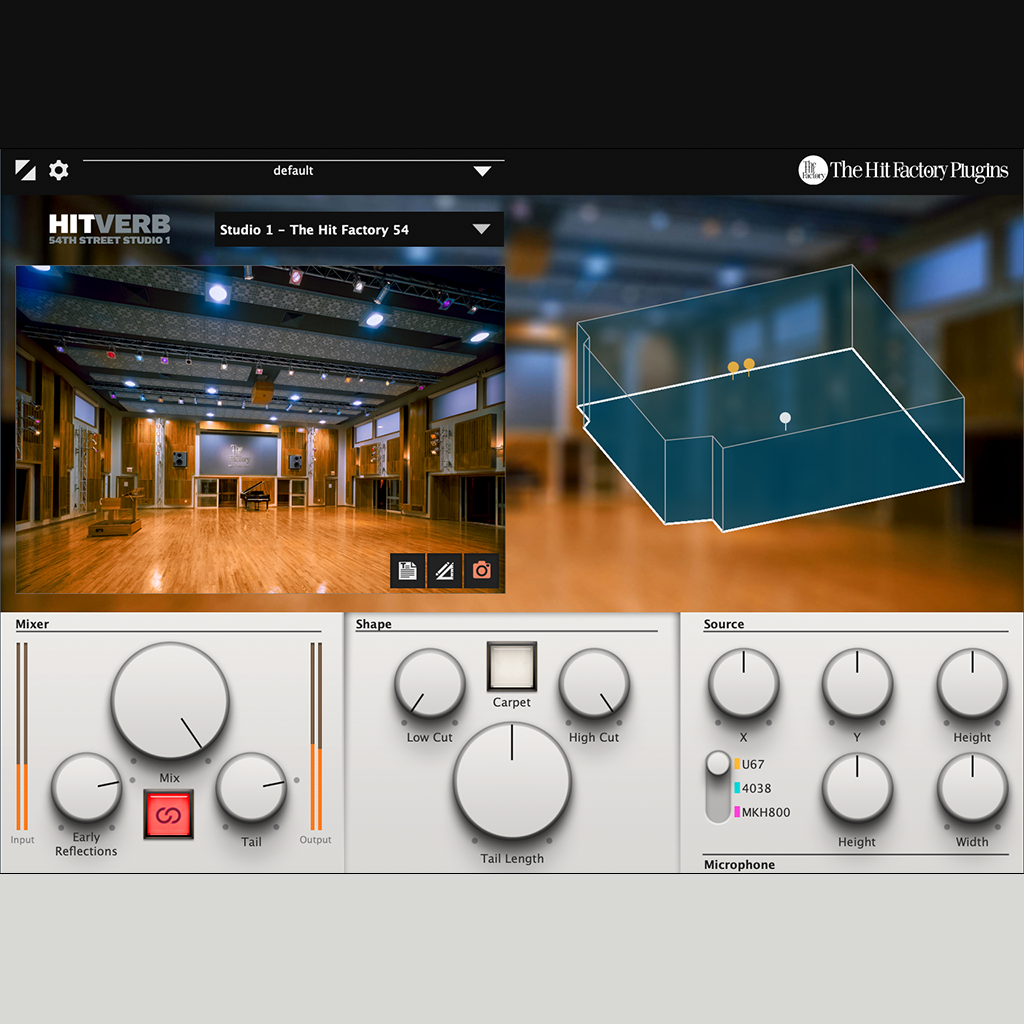This screenshot has height=1024, width=1024.
Task: Click the Shape section heading
Action: [374, 624]
